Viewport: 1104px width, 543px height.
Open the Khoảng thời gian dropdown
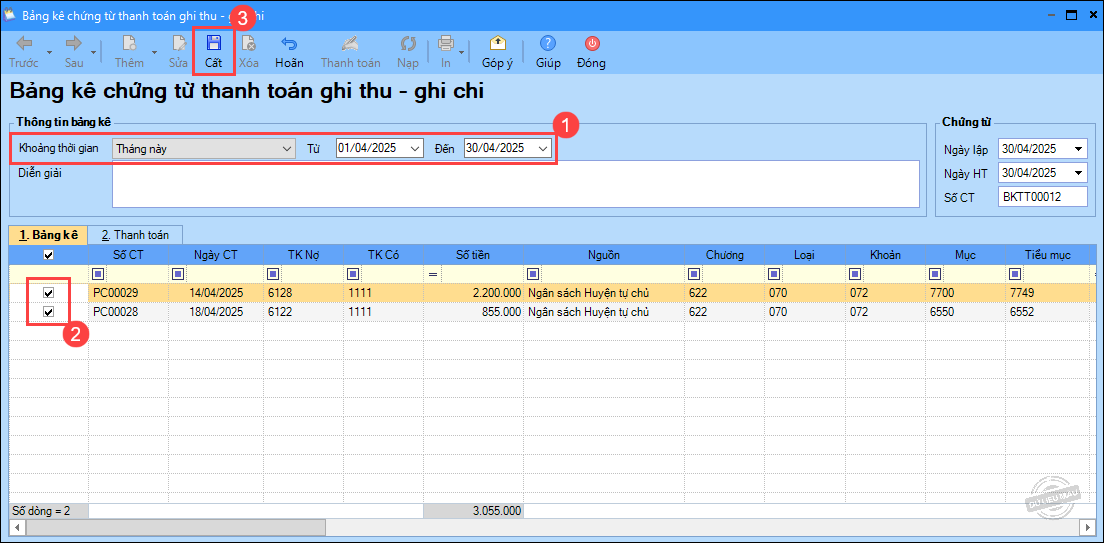click(x=287, y=149)
